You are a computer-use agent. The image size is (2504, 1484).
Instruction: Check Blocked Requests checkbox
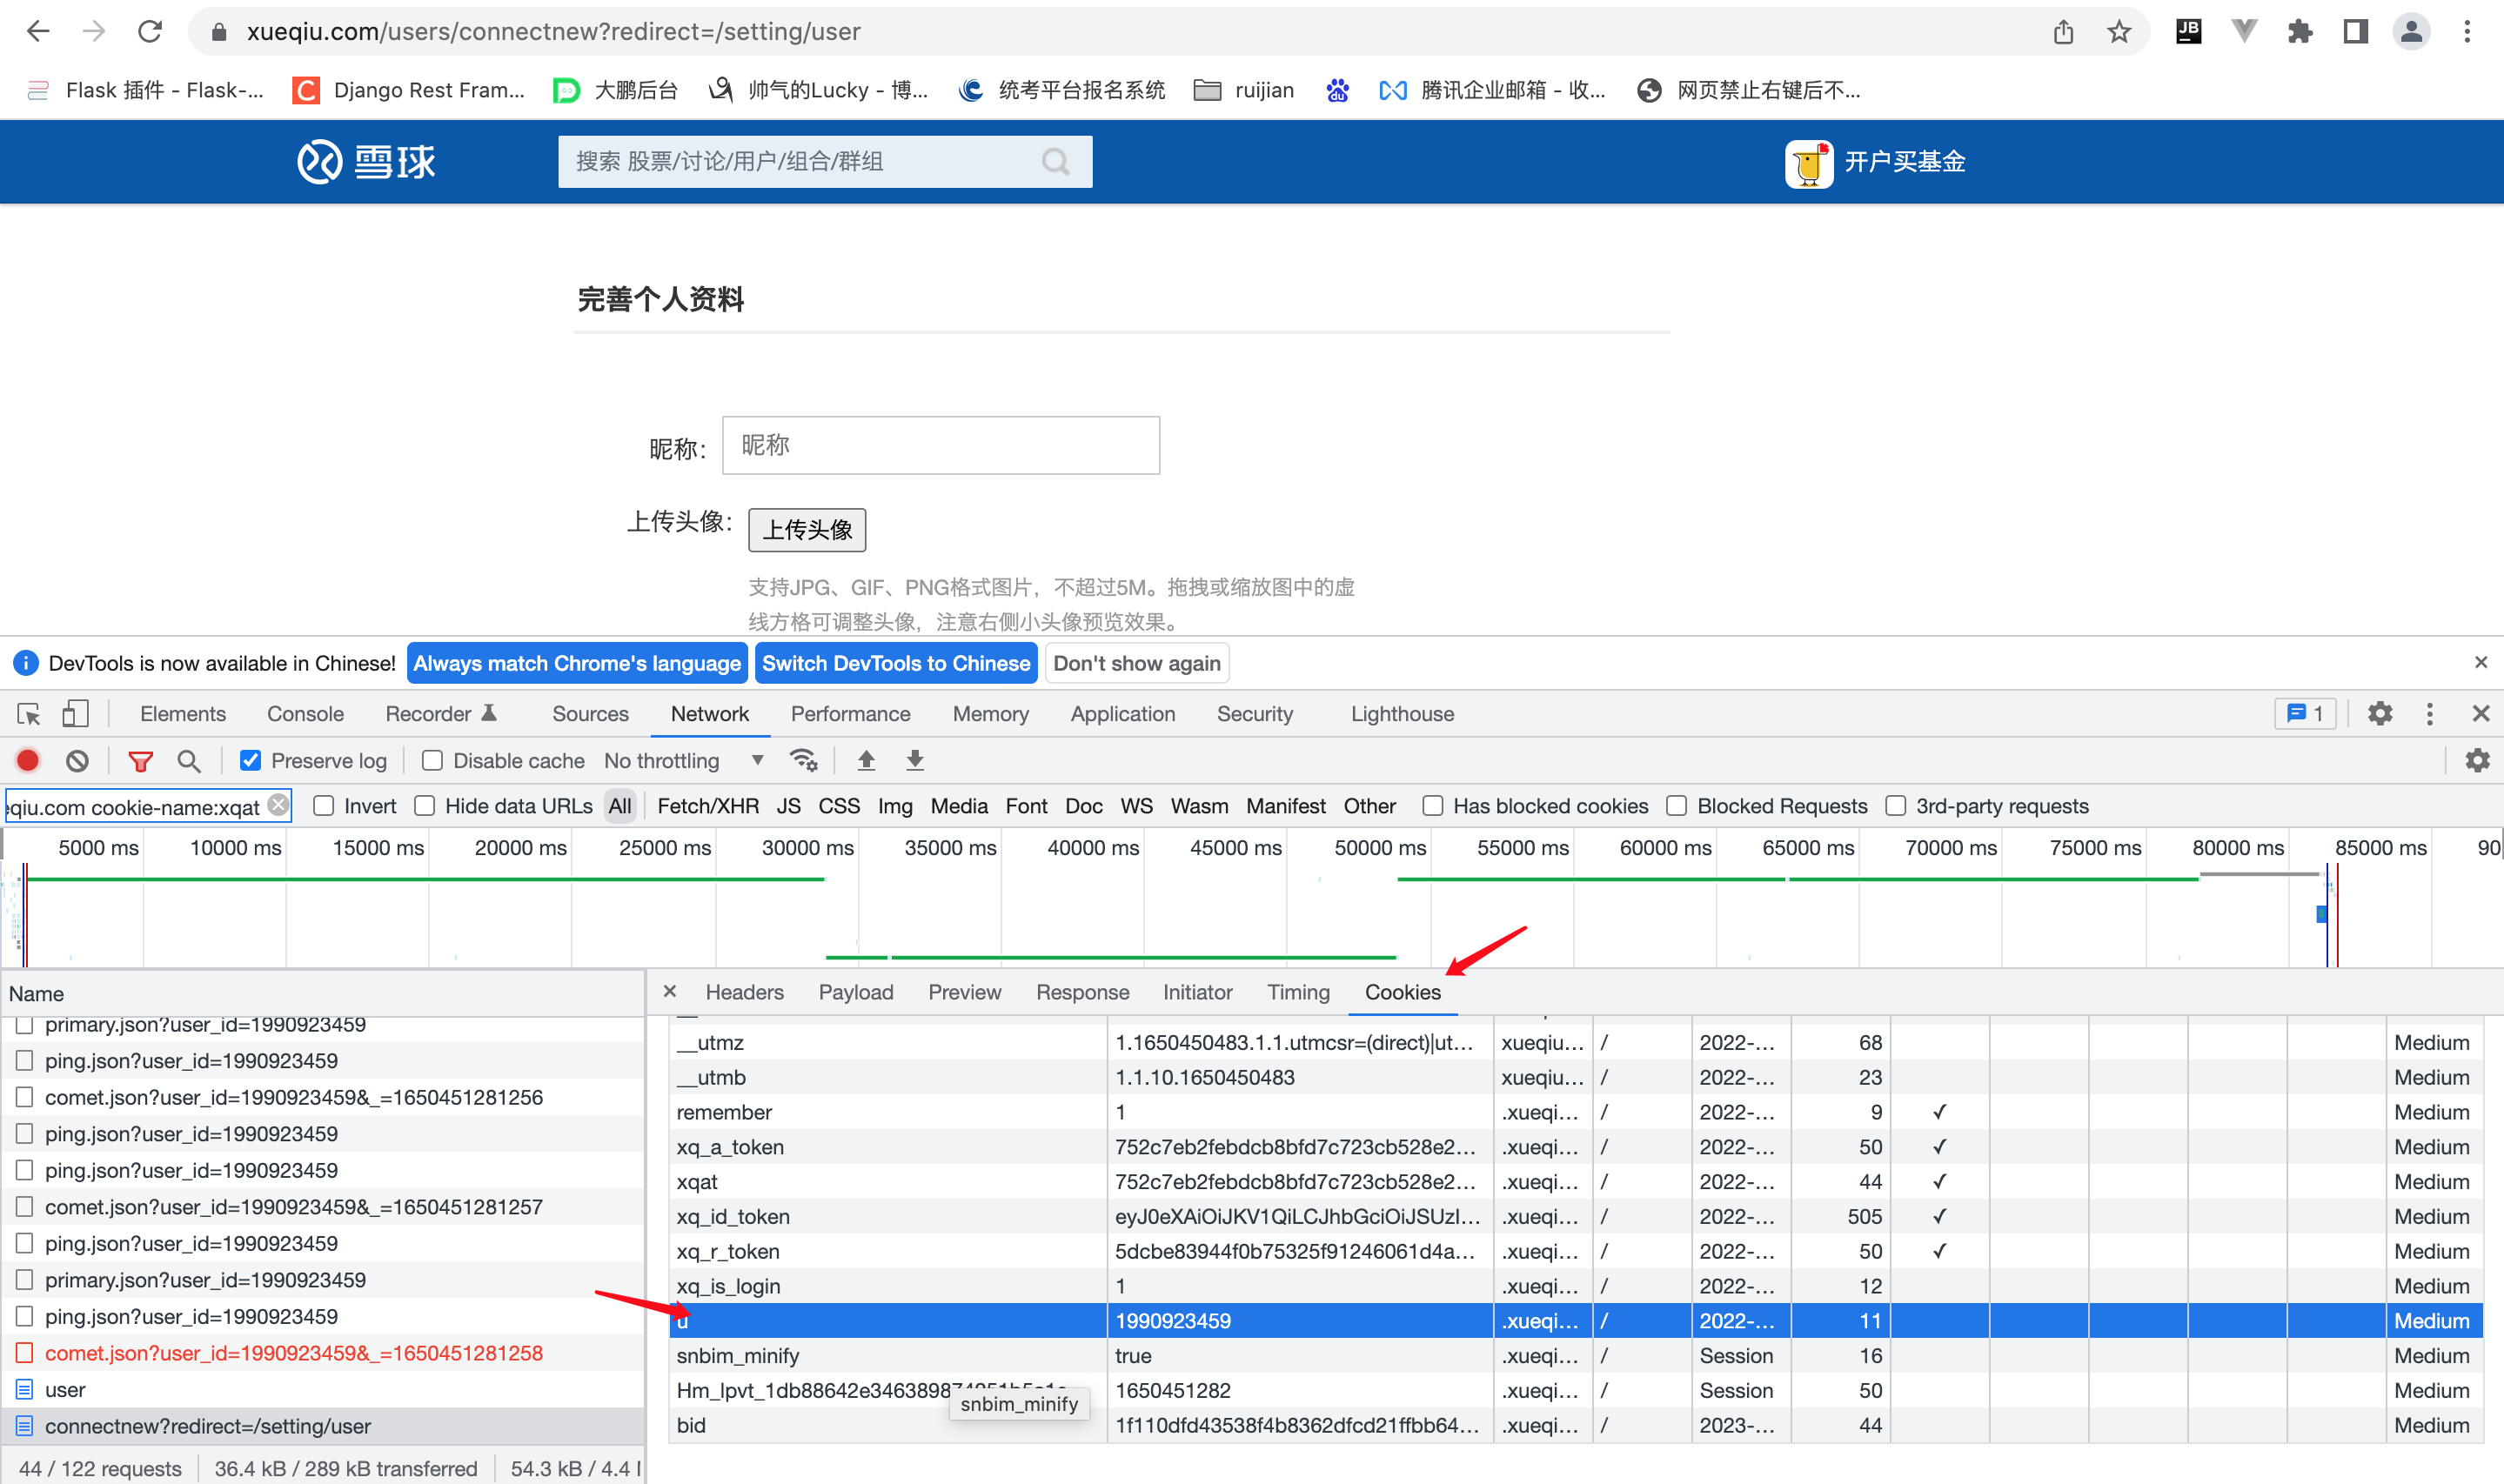coord(1677,806)
